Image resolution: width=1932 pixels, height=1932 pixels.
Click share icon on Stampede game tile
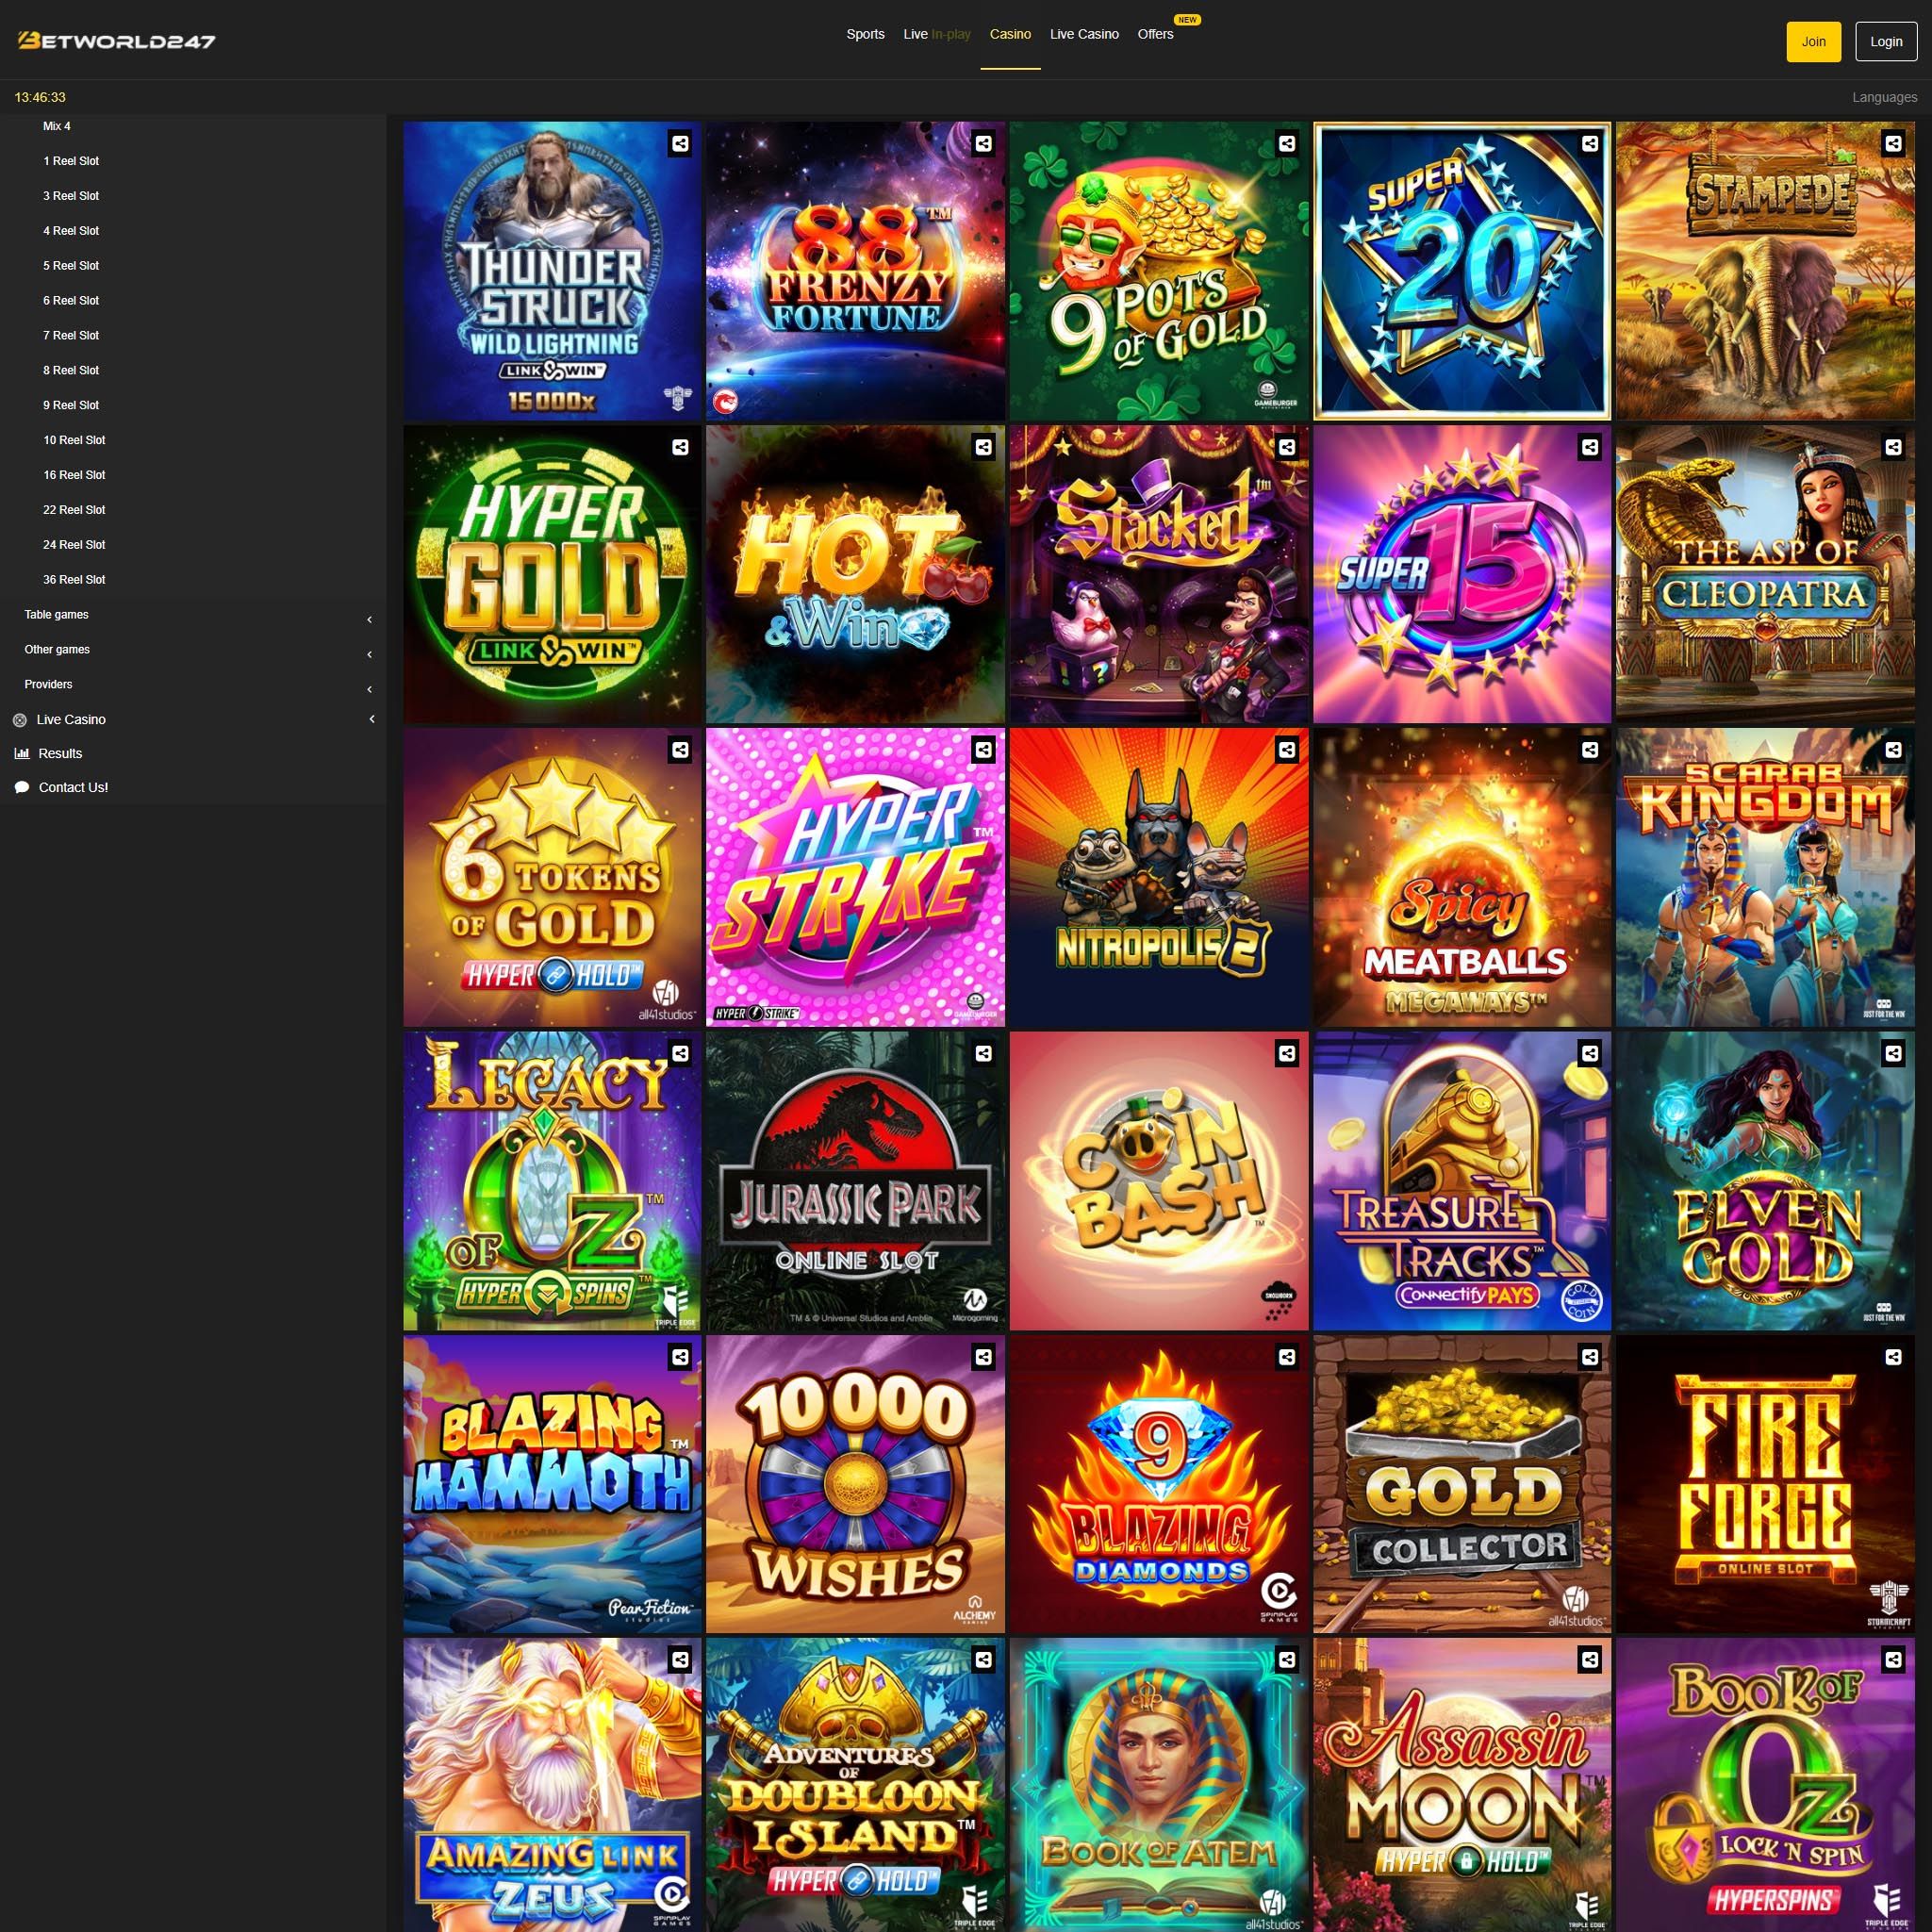1893,144
